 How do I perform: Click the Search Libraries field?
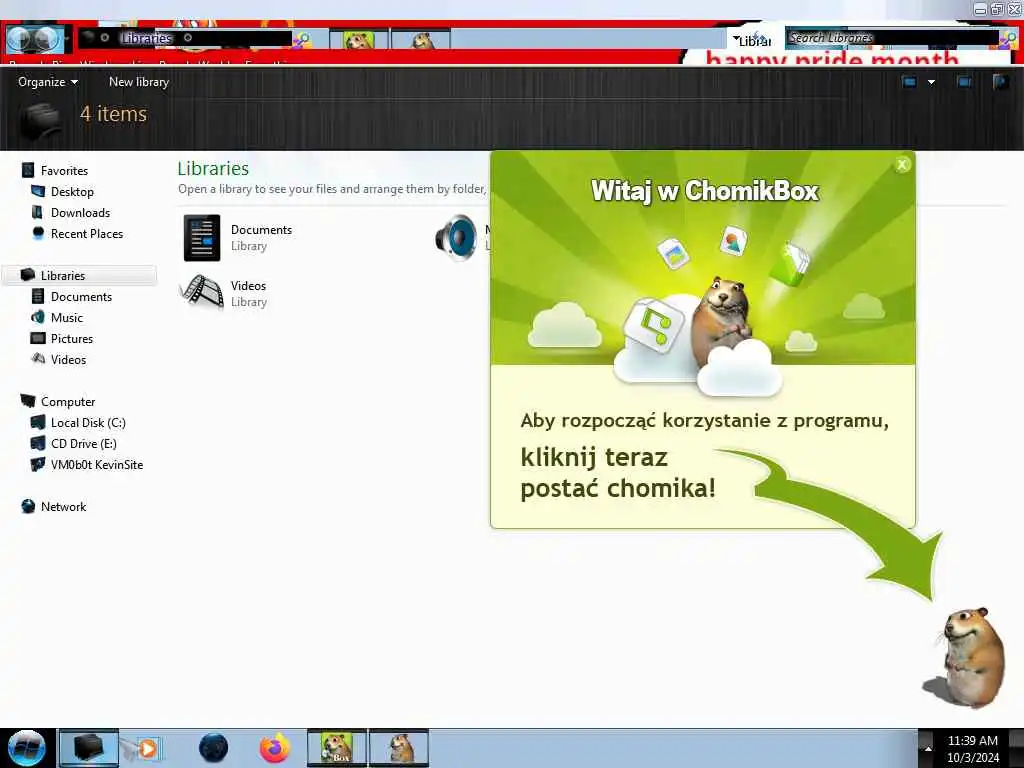[892, 38]
